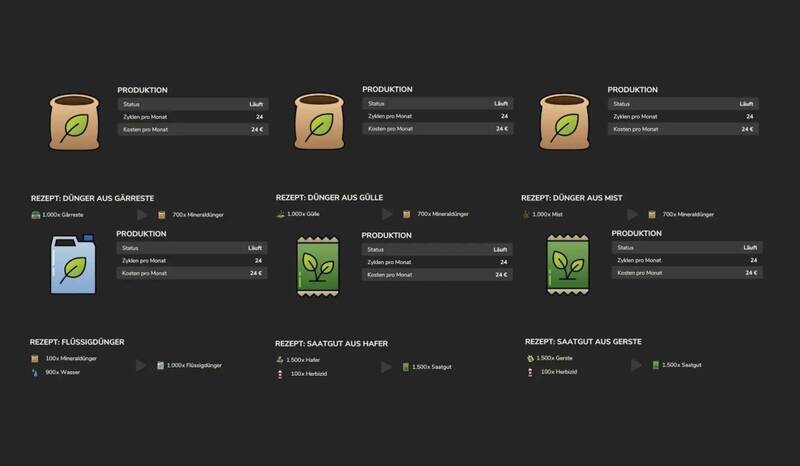
Task: Click the arrow in Dünger aus Gärreste recipe
Action: tap(142, 215)
